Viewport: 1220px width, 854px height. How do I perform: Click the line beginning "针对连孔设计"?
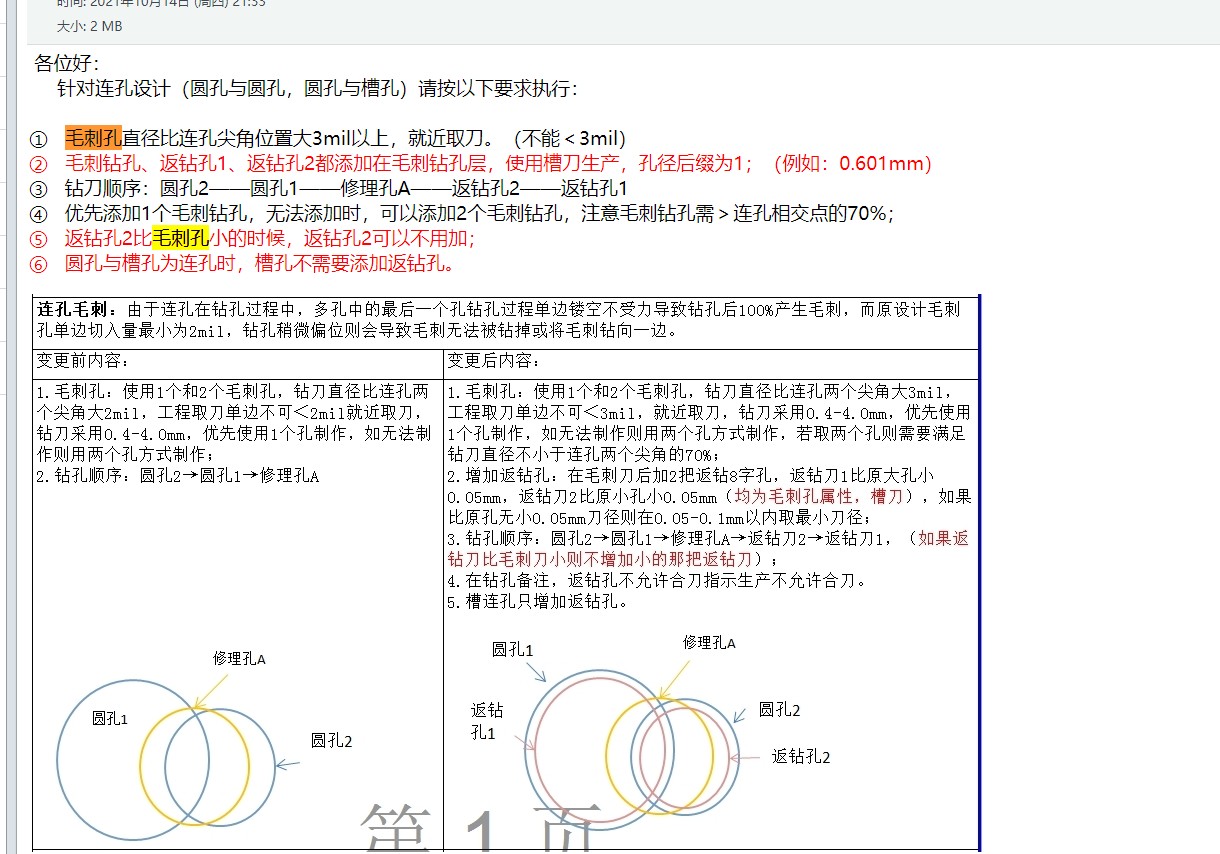click(317, 88)
